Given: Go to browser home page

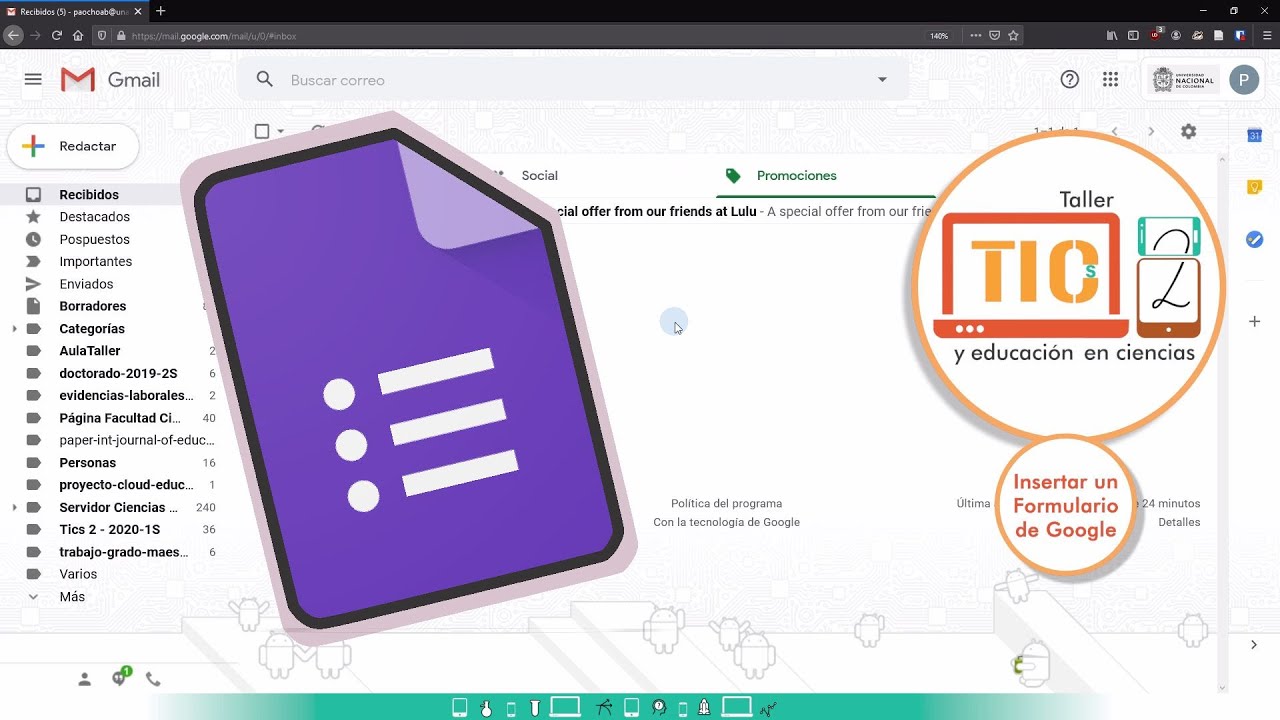Looking at the screenshot, I should (78, 35).
